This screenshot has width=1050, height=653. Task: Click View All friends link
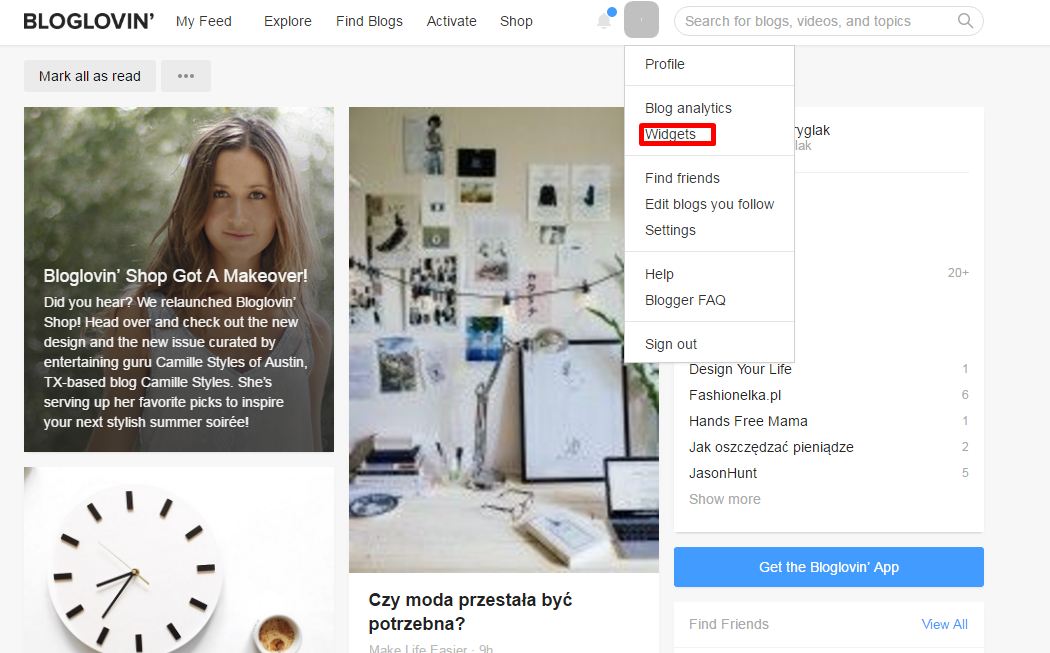[944, 624]
